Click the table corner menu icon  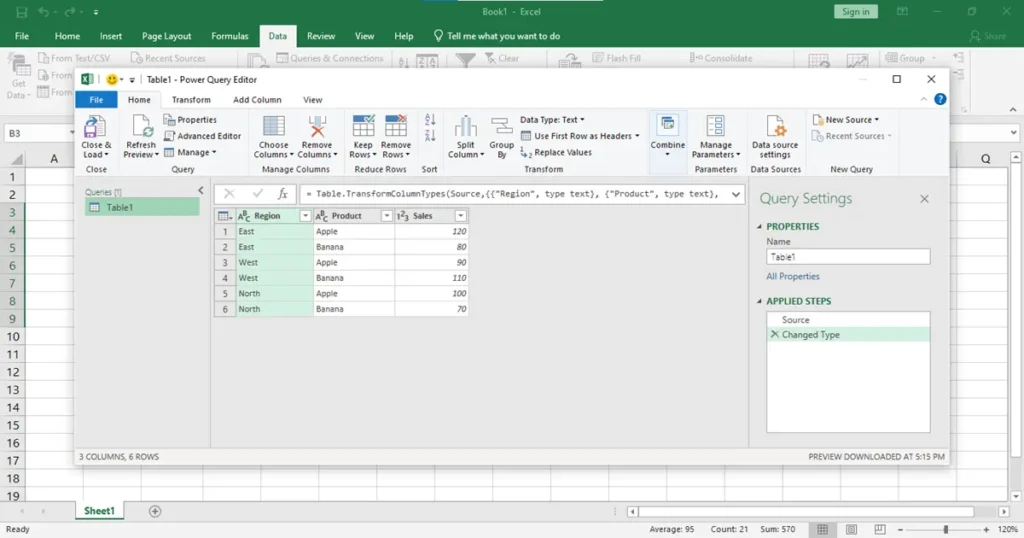click(x=224, y=215)
